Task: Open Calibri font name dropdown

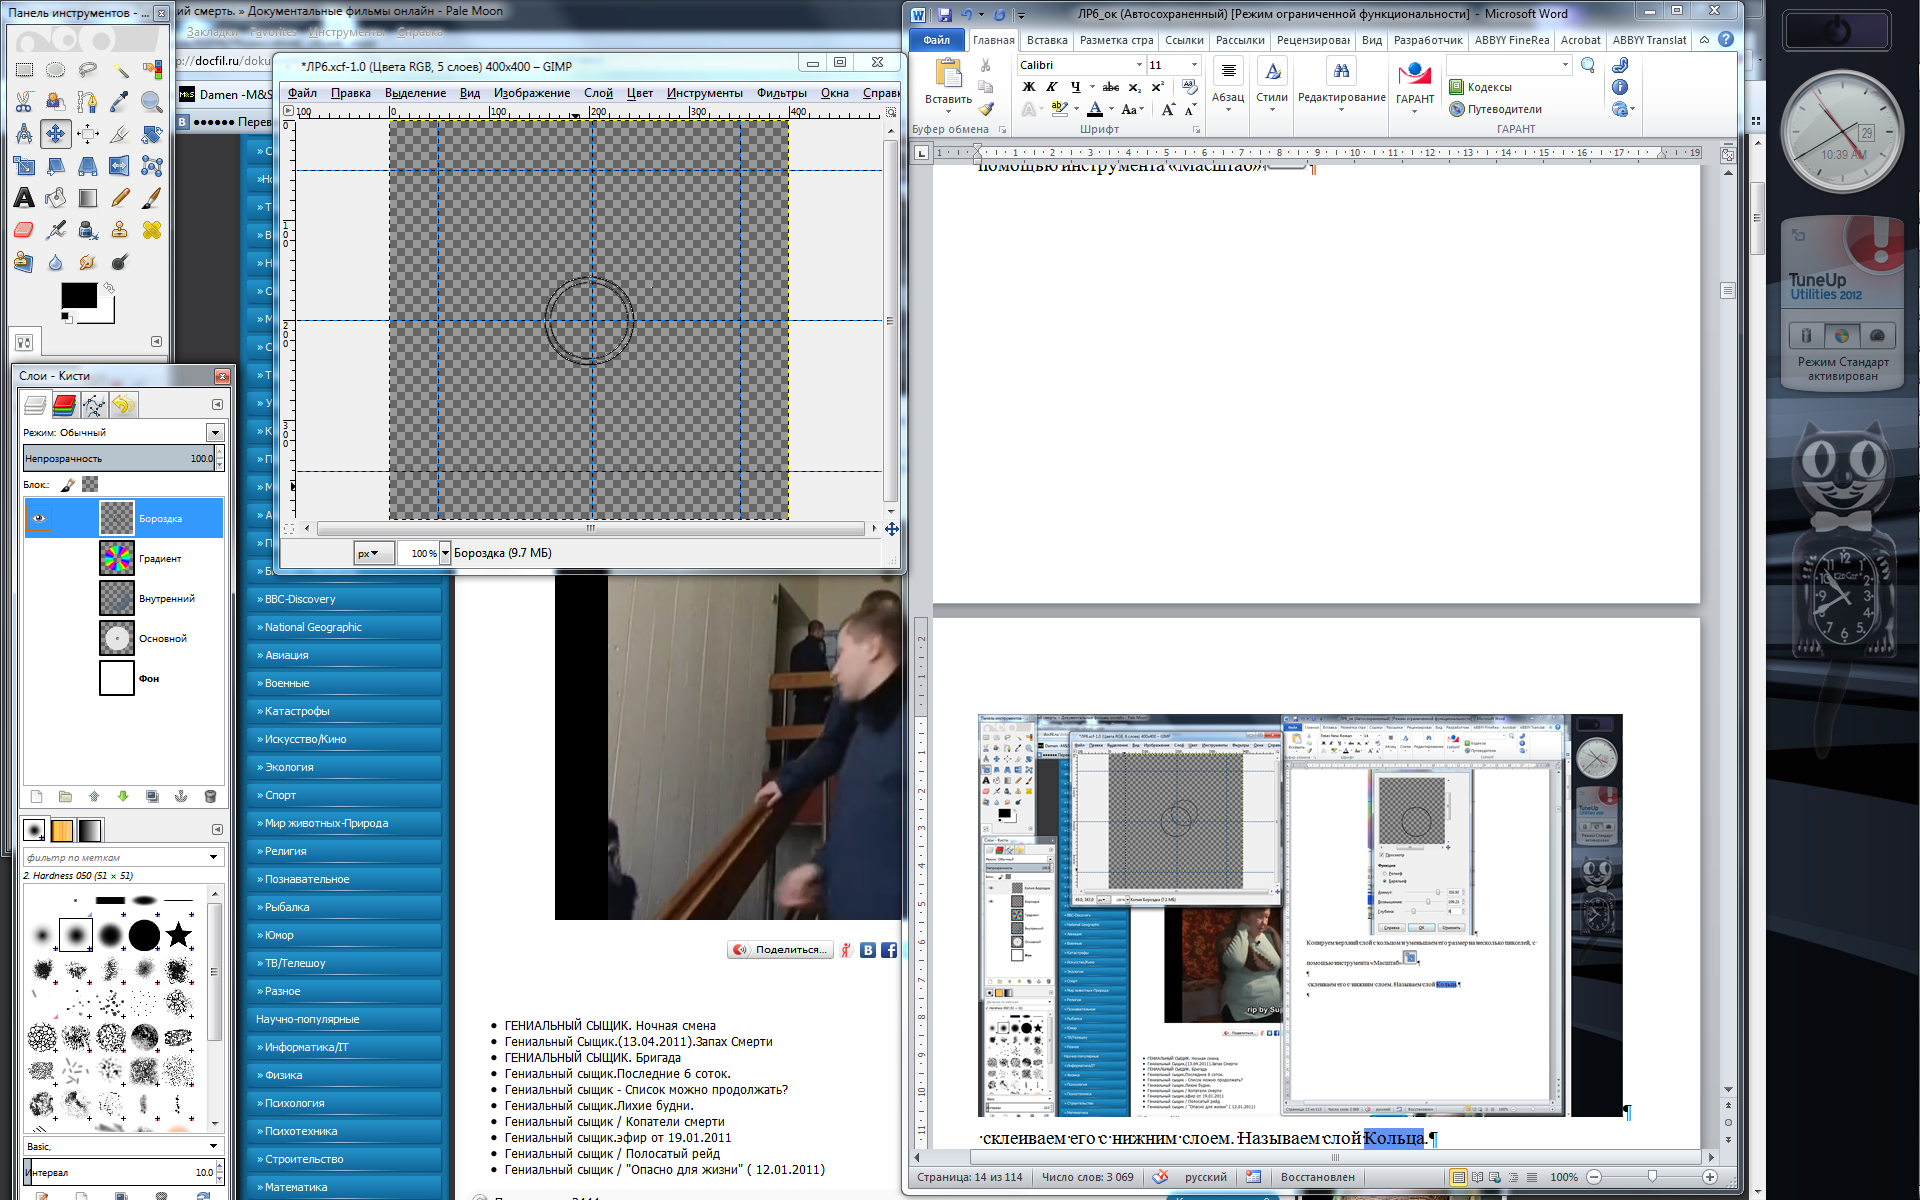Action: click(x=1139, y=65)
